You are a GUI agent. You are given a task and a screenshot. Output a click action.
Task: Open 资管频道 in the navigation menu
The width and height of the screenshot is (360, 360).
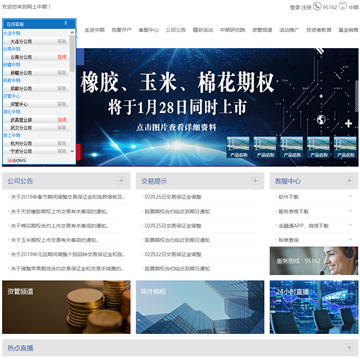click(262, 30)
